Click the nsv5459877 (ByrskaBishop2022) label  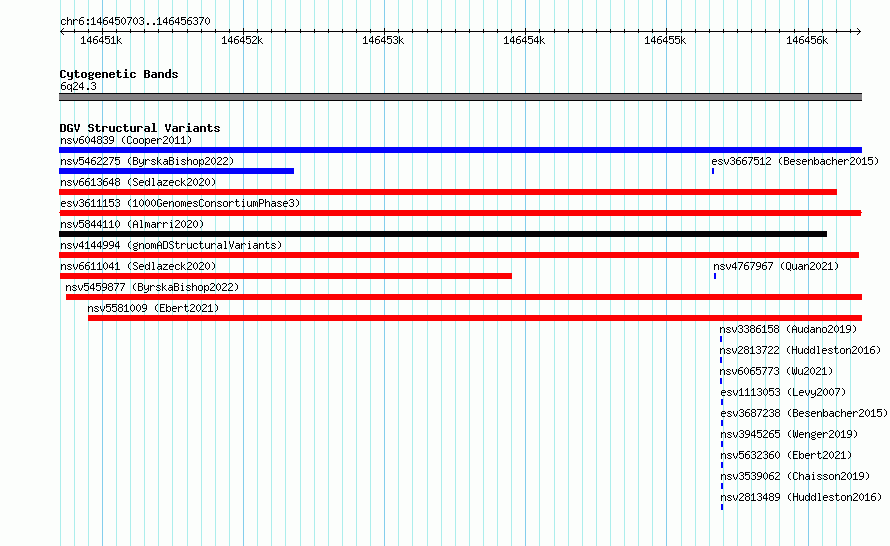pos(152,287)
